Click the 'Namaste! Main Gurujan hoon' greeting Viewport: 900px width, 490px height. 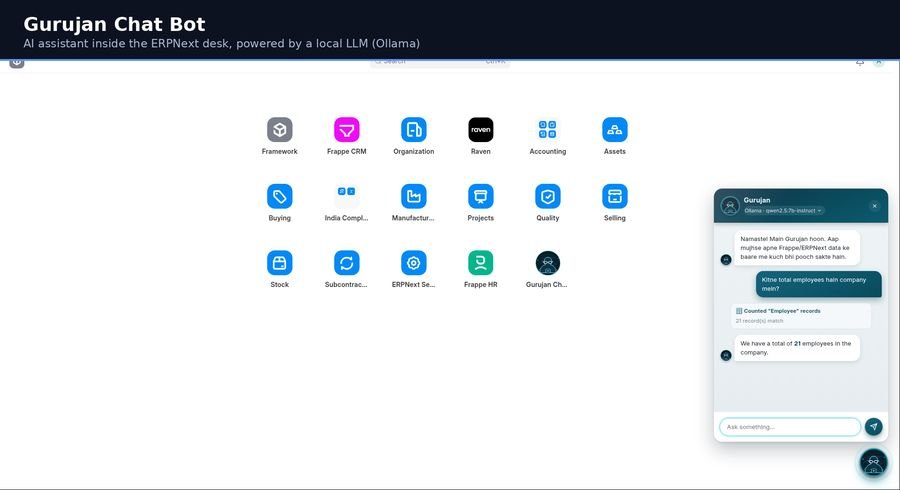[x=797, y=248]
